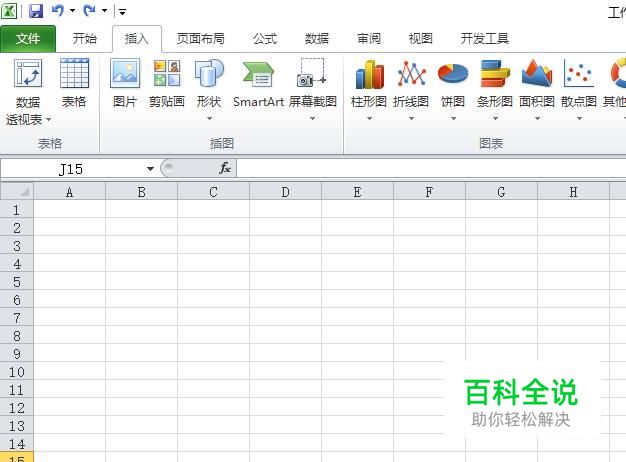Click cell D7 in the worksheet
The height and width of the screenshot is (462, 626).
pyautogui.click(x=285, y=317)
